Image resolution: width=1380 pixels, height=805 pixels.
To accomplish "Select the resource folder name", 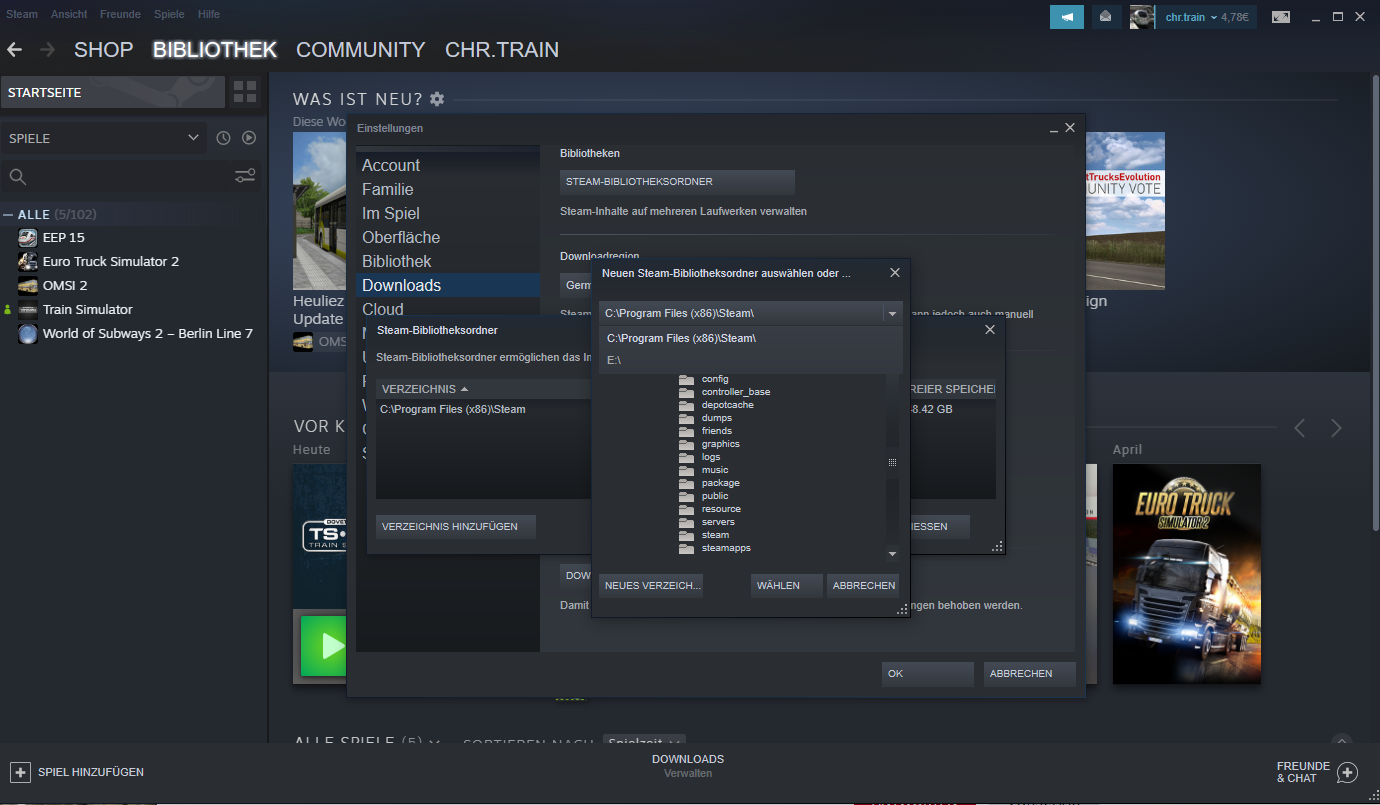I will [x=721, y=509].
